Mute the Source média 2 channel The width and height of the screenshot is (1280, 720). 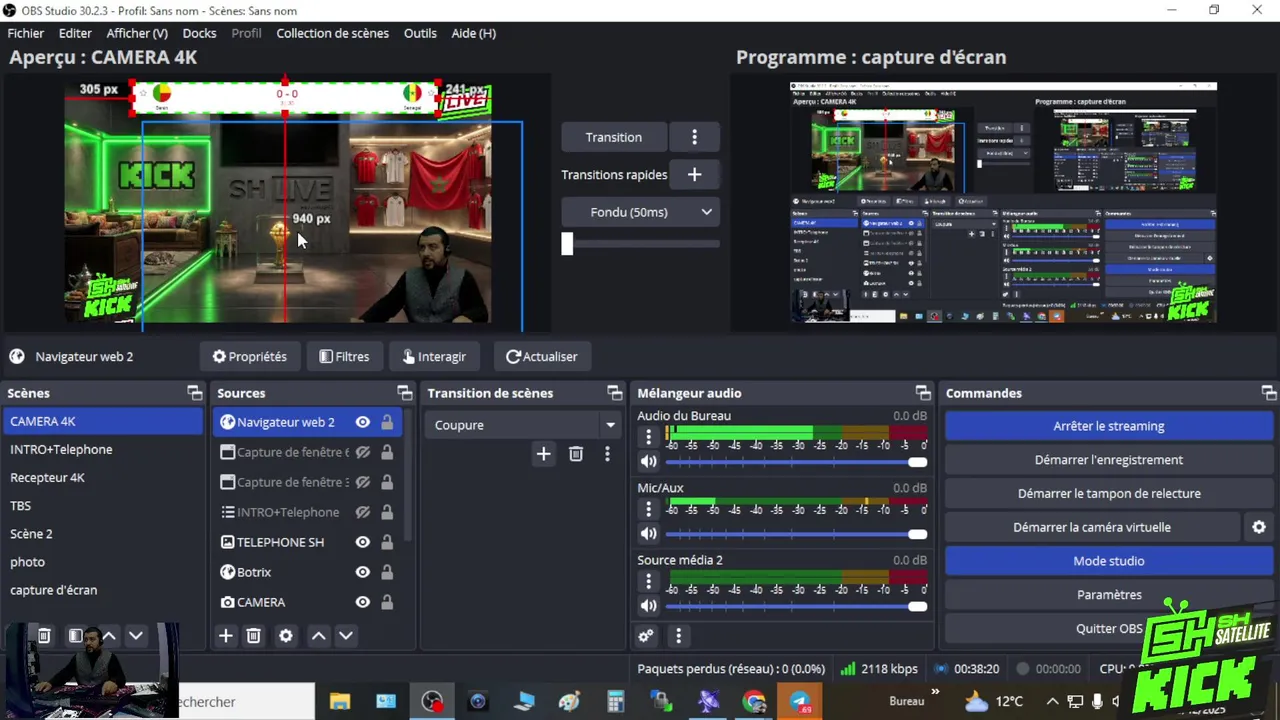tap(649, 606)
